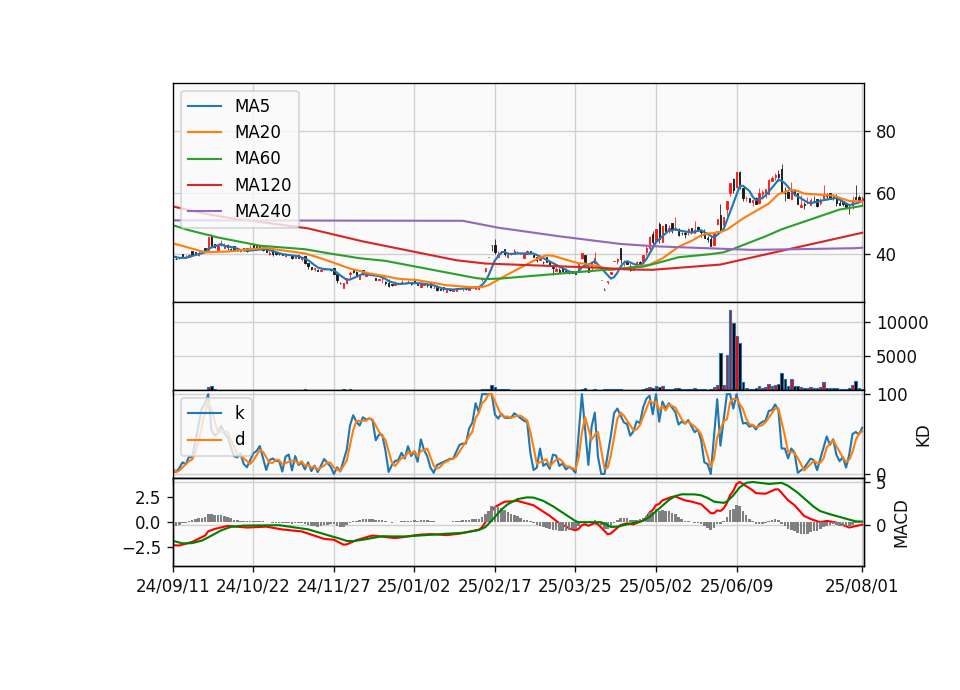
Task: Click the KD axis value 100
Action: pyautogui.click(x=892, y=395)
